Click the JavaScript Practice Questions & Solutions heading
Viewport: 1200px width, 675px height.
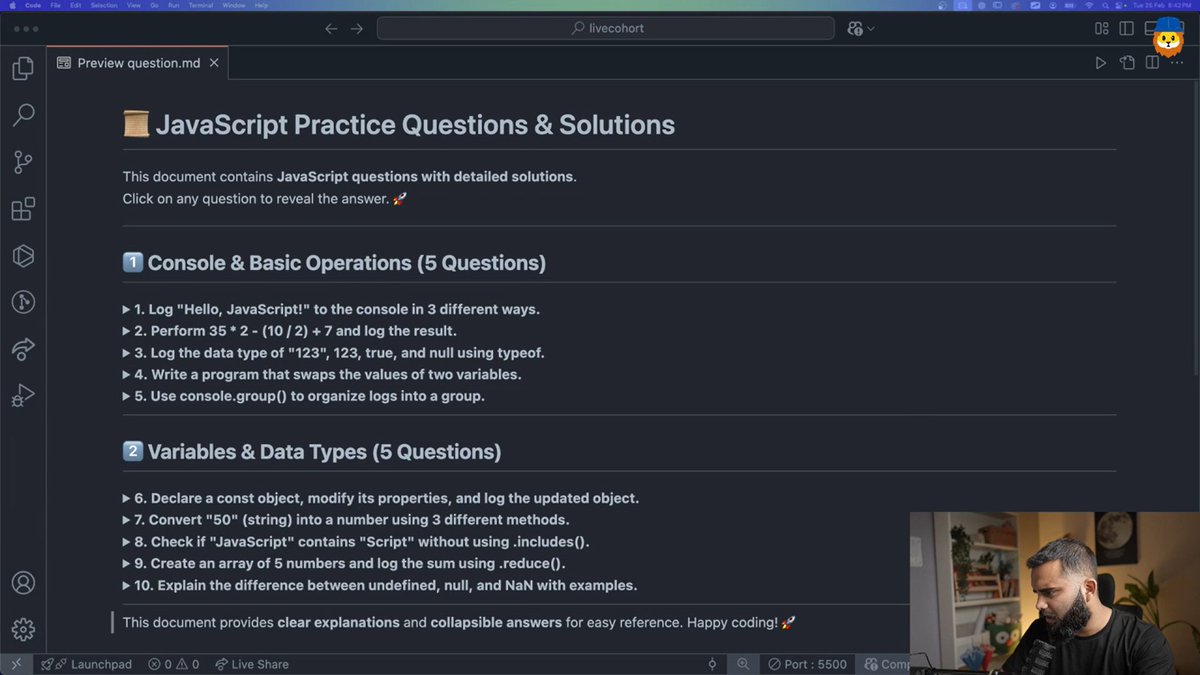point(398,125)
